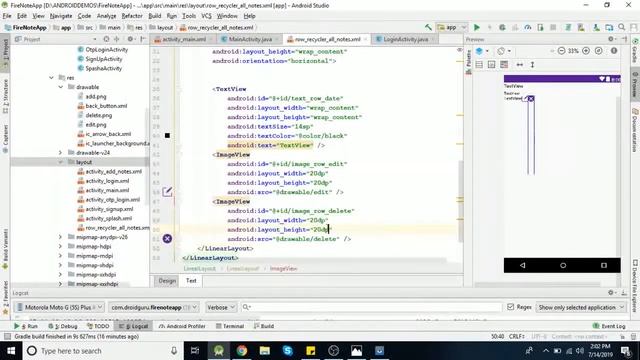Open Skype from taskbar

tap(287, 351)
